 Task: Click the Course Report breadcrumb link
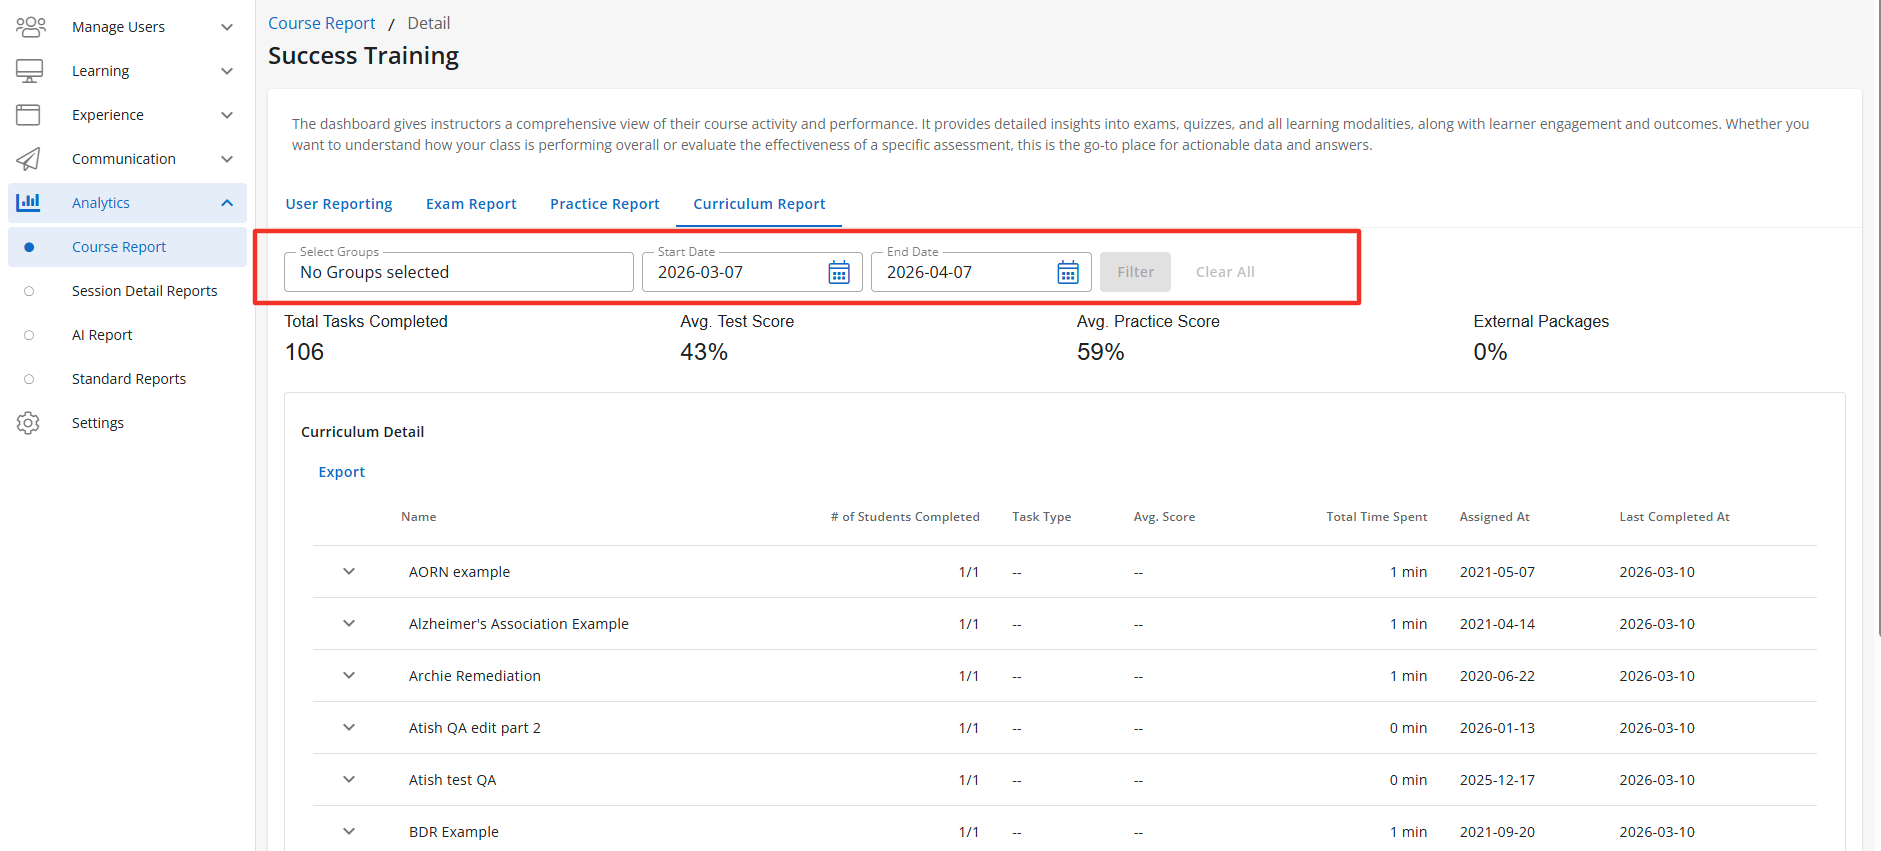[321, 23]
